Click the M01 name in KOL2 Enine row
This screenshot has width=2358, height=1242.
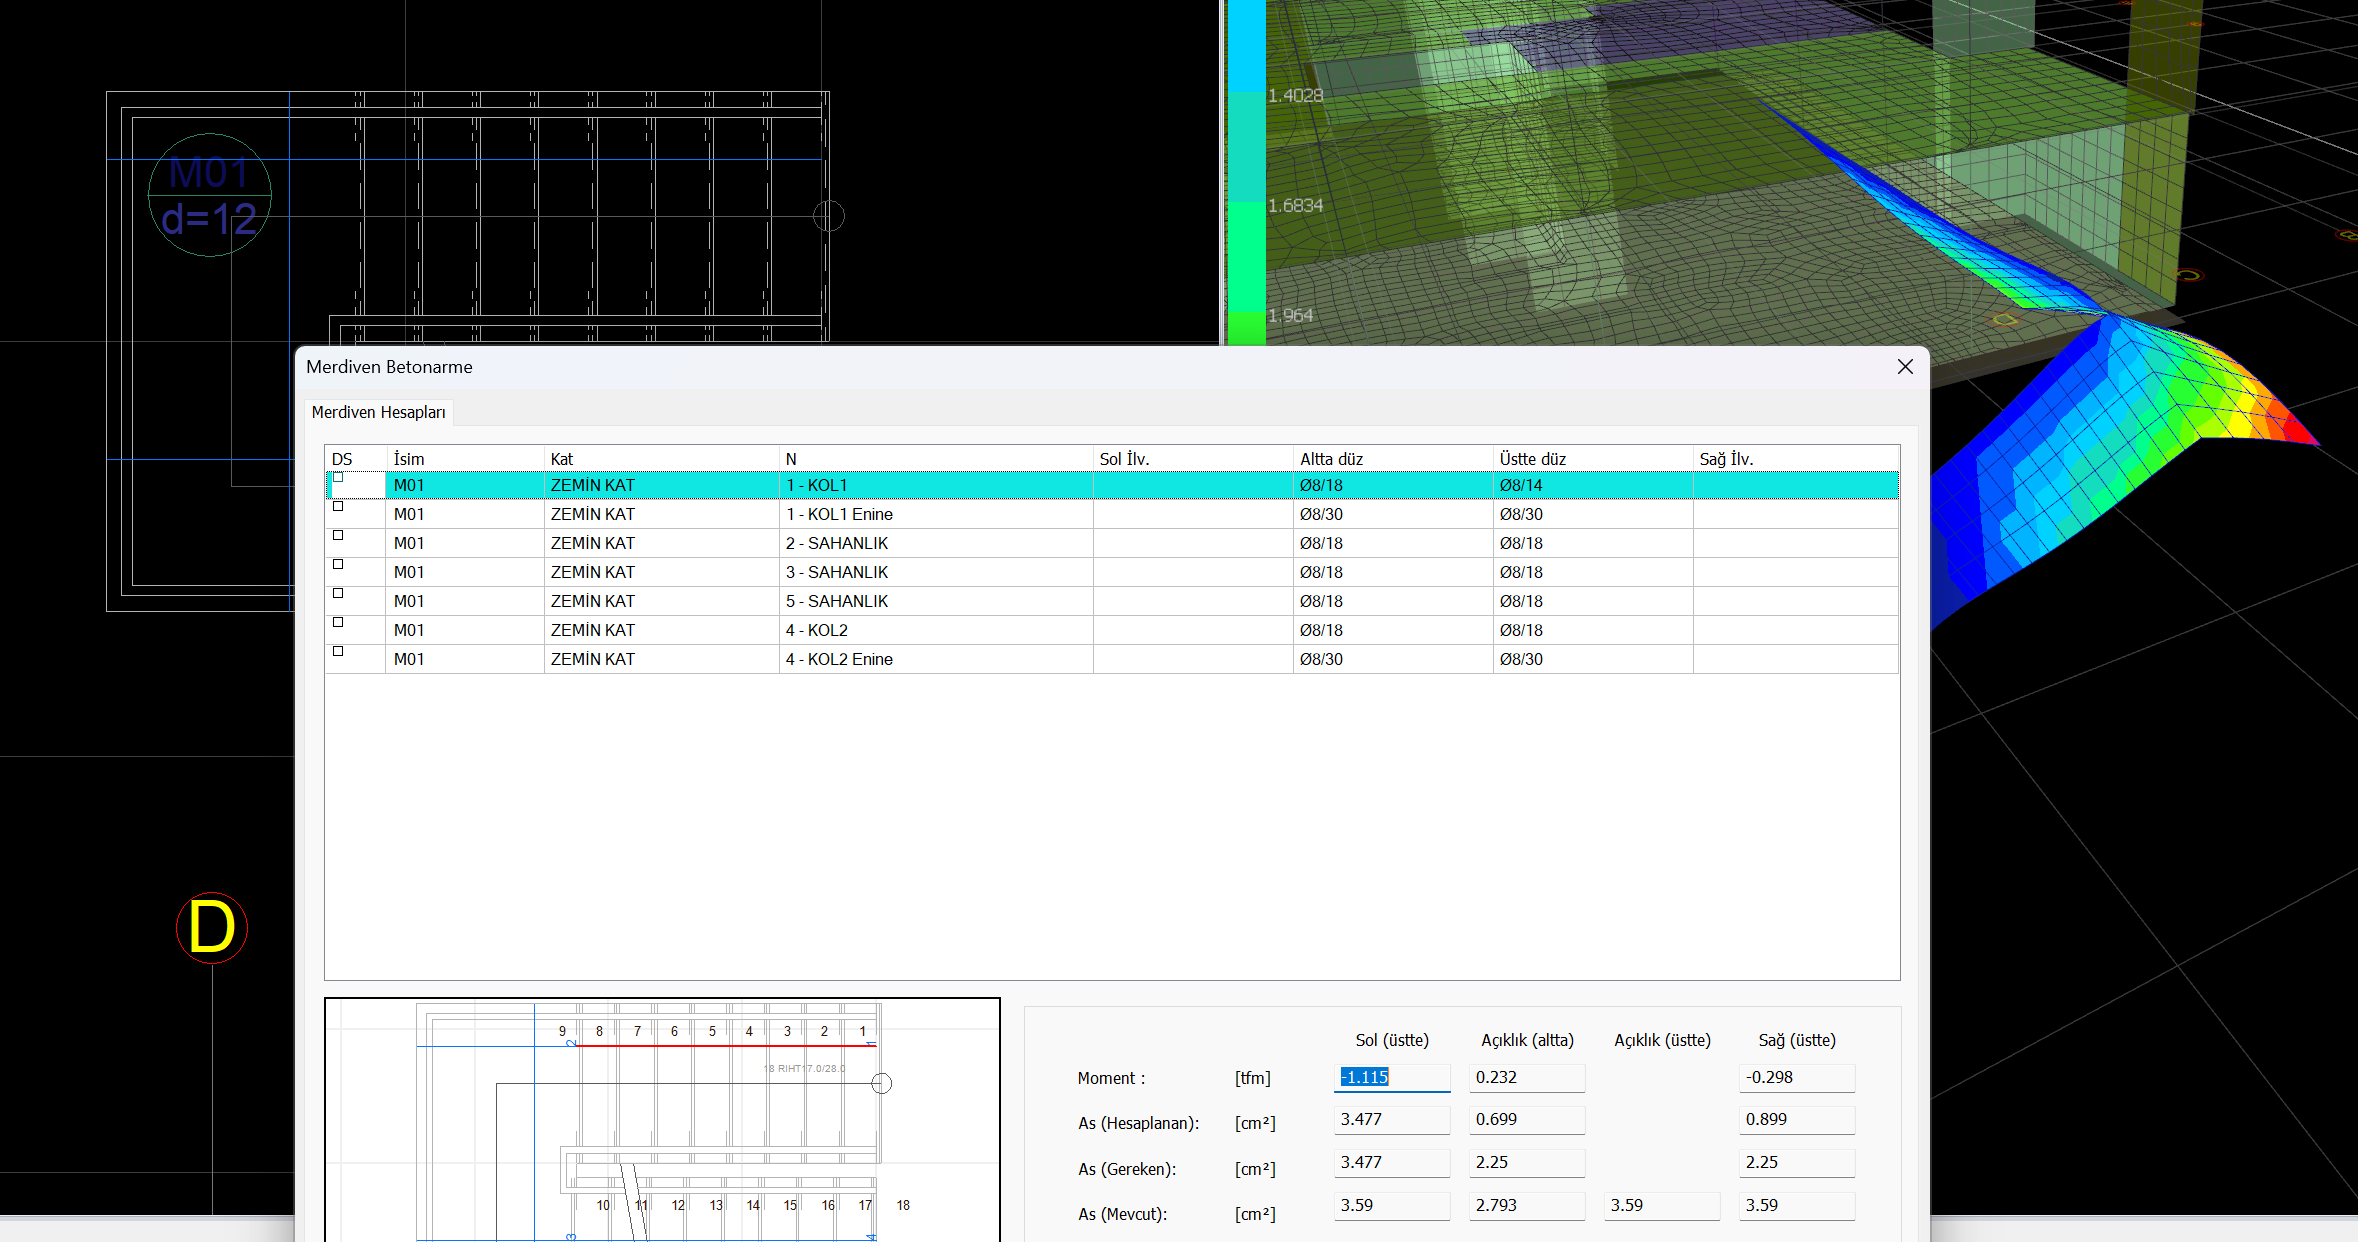[465, 659]
